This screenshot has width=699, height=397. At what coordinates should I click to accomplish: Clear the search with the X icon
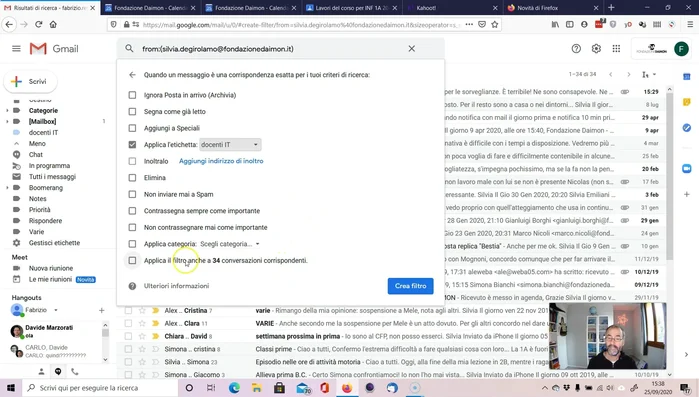411,49
